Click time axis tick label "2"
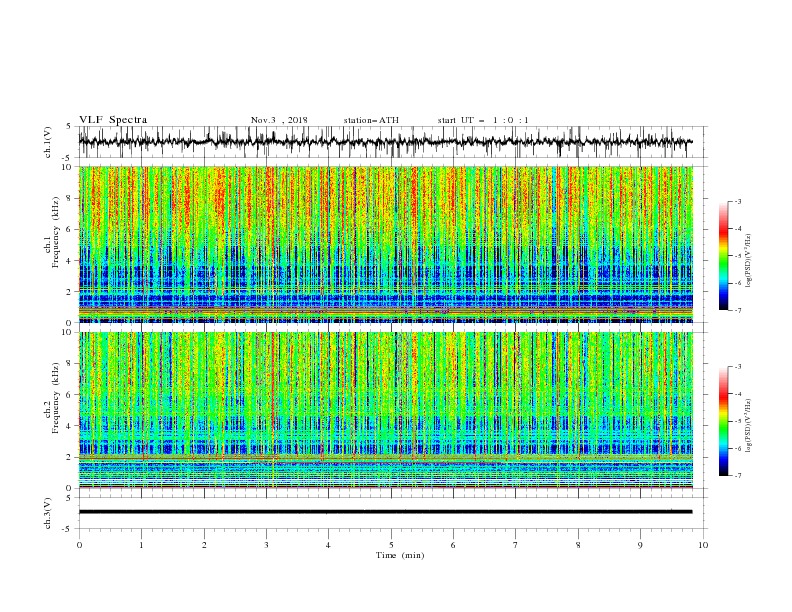This screenshot has width=792, height=612. coord(204,545)
